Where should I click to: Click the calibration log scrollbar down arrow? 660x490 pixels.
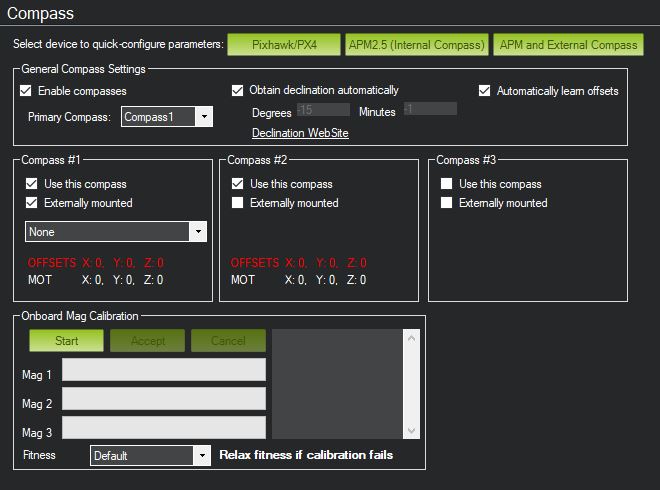coord(411,430)
